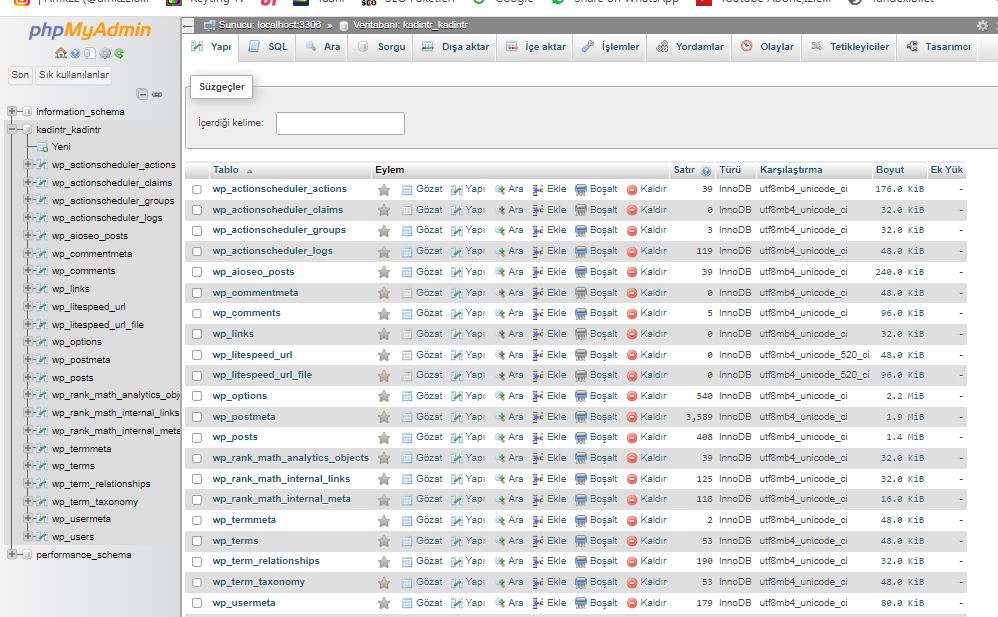Open navigation settings gear icon in sidebar
The height and width of the screenshot is (617, 998).
106,53
